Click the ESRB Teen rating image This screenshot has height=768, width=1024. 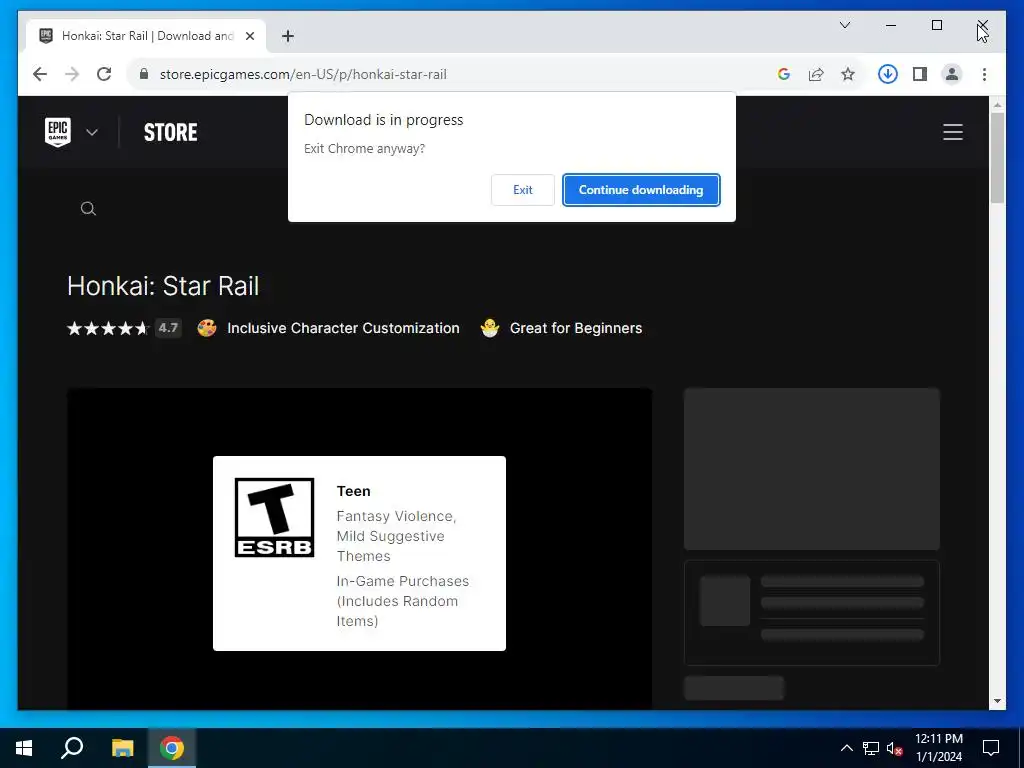click(x=274, y=517)
